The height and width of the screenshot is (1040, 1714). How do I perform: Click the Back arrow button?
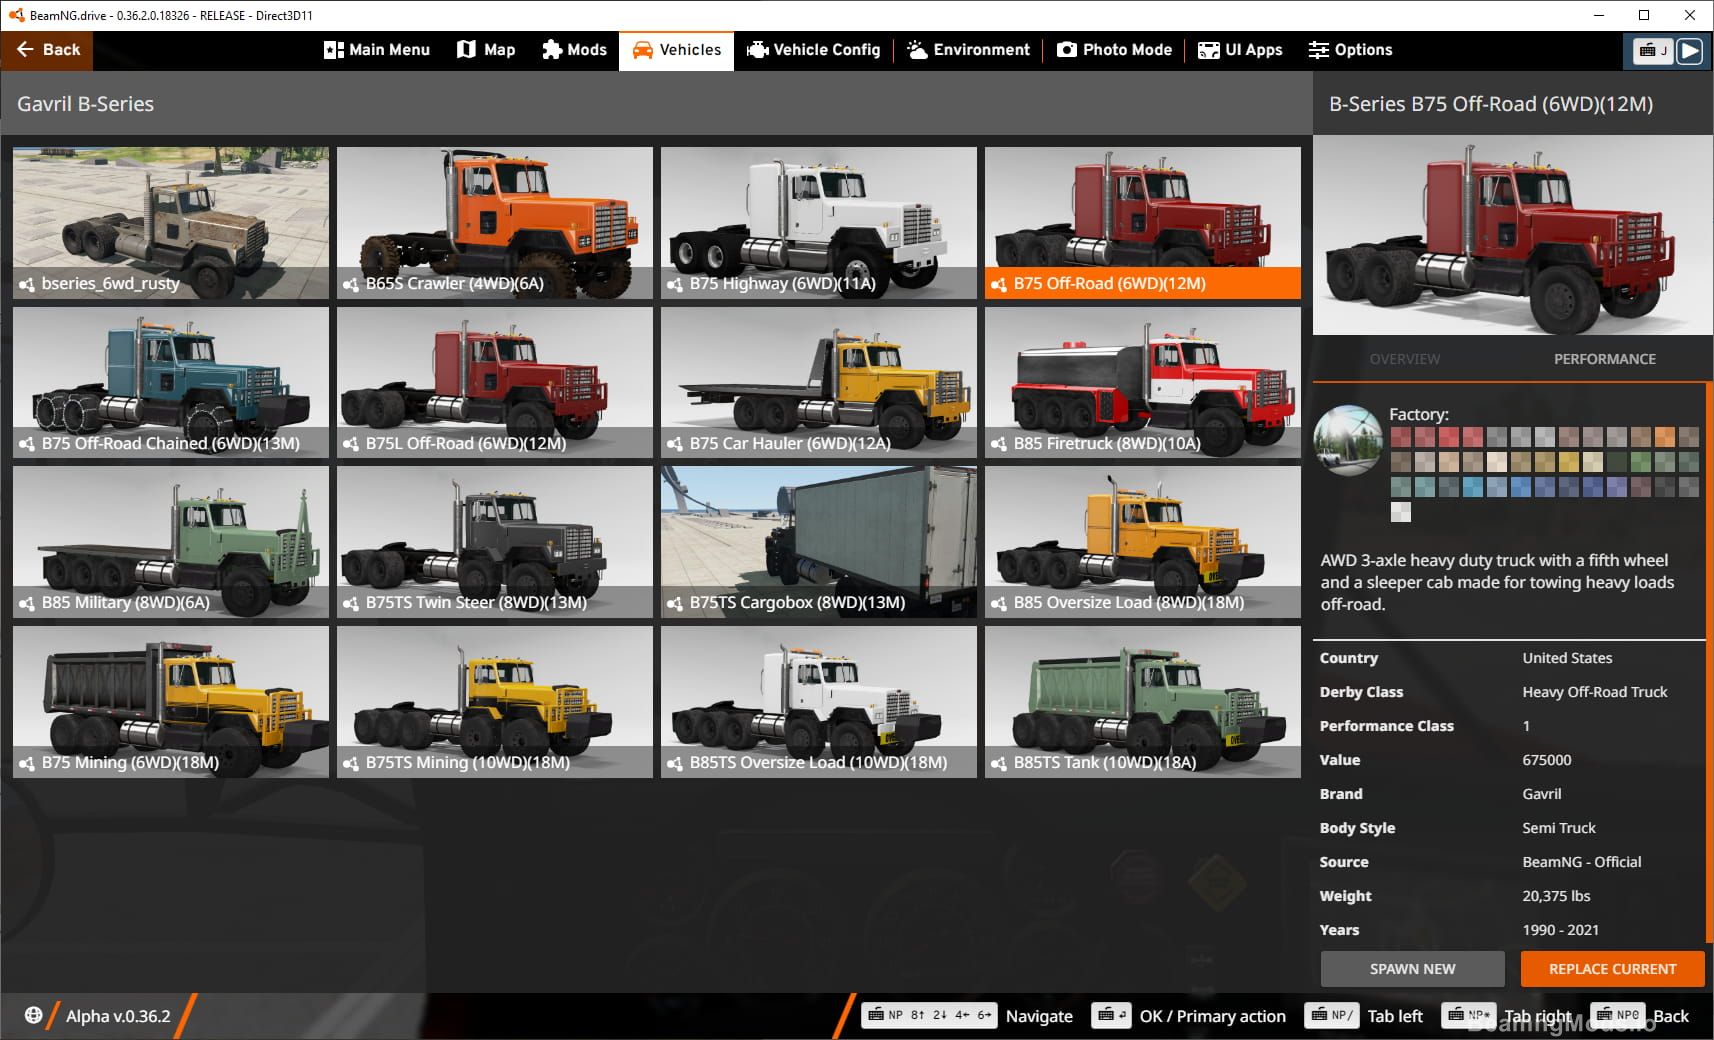(47, 50)
